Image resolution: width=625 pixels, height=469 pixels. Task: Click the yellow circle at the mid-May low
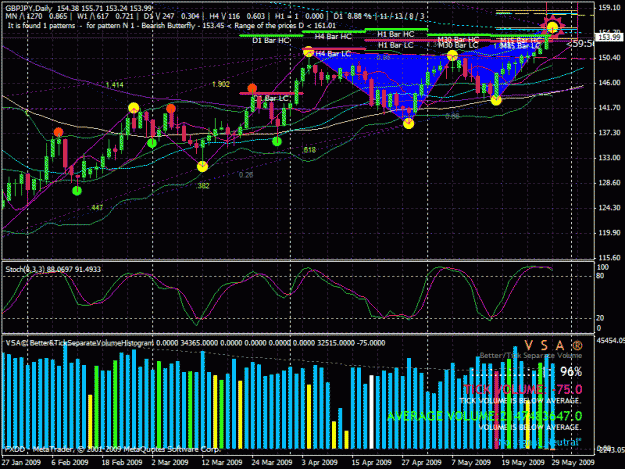point(496,100)
